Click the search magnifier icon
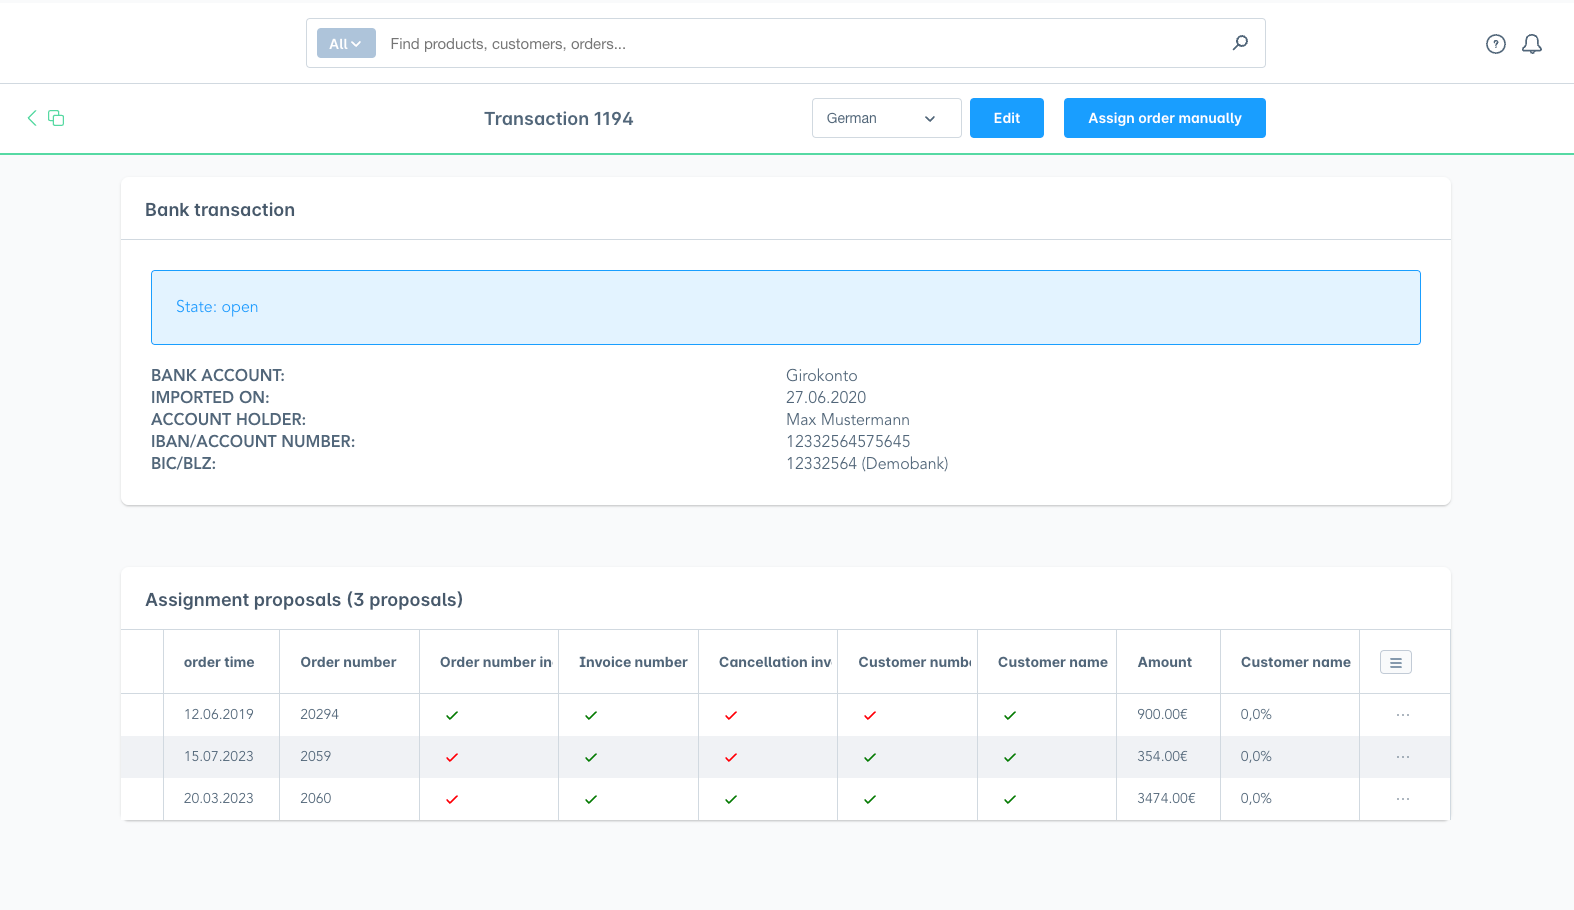Viewport: 1574px width, 910px height. [x=1240, y=43]
